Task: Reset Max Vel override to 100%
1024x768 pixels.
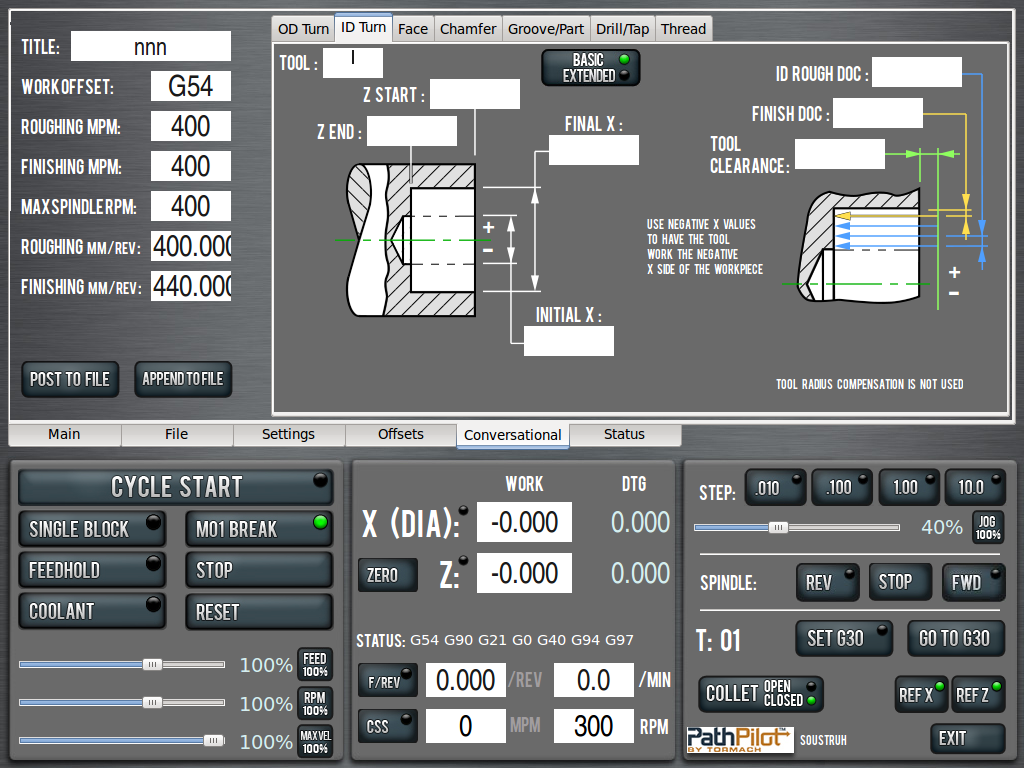Action: (x=315, y=742)
